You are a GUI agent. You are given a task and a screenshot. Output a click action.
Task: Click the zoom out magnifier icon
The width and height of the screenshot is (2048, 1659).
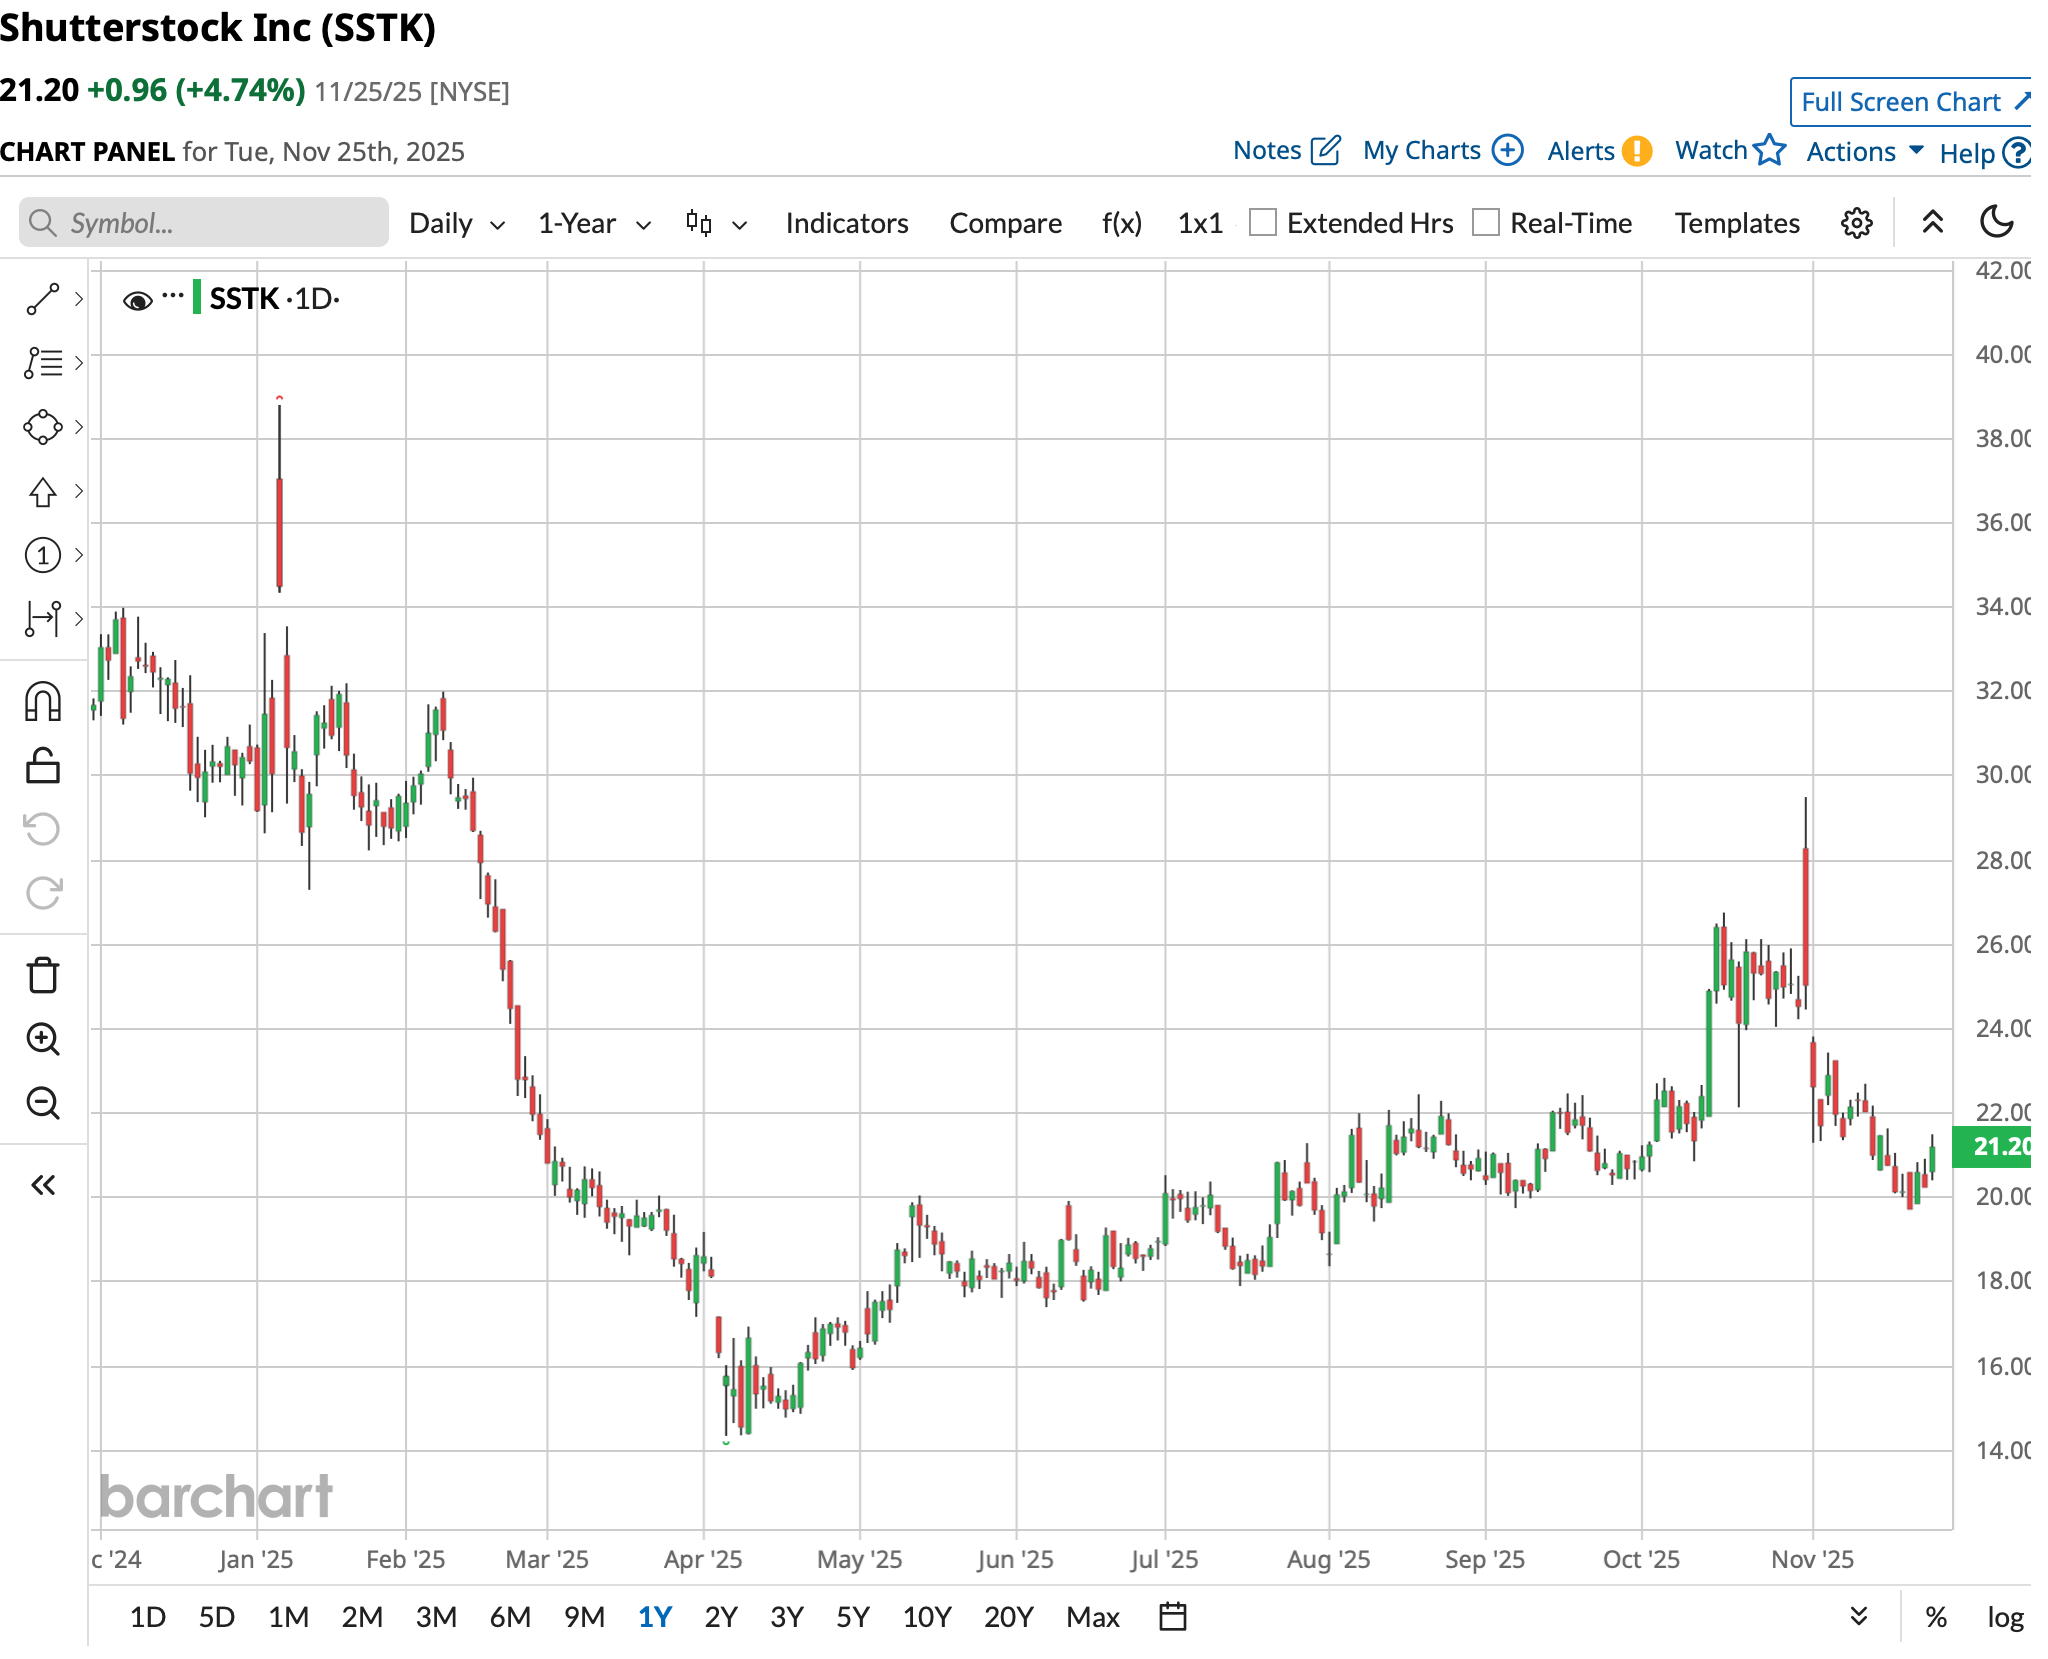tap(43, 1103)
